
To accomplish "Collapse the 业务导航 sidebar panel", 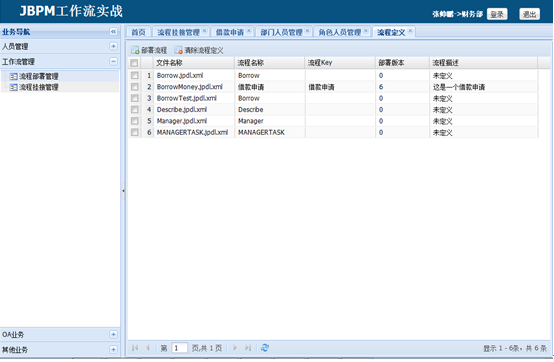I will (x=113, y=31).
